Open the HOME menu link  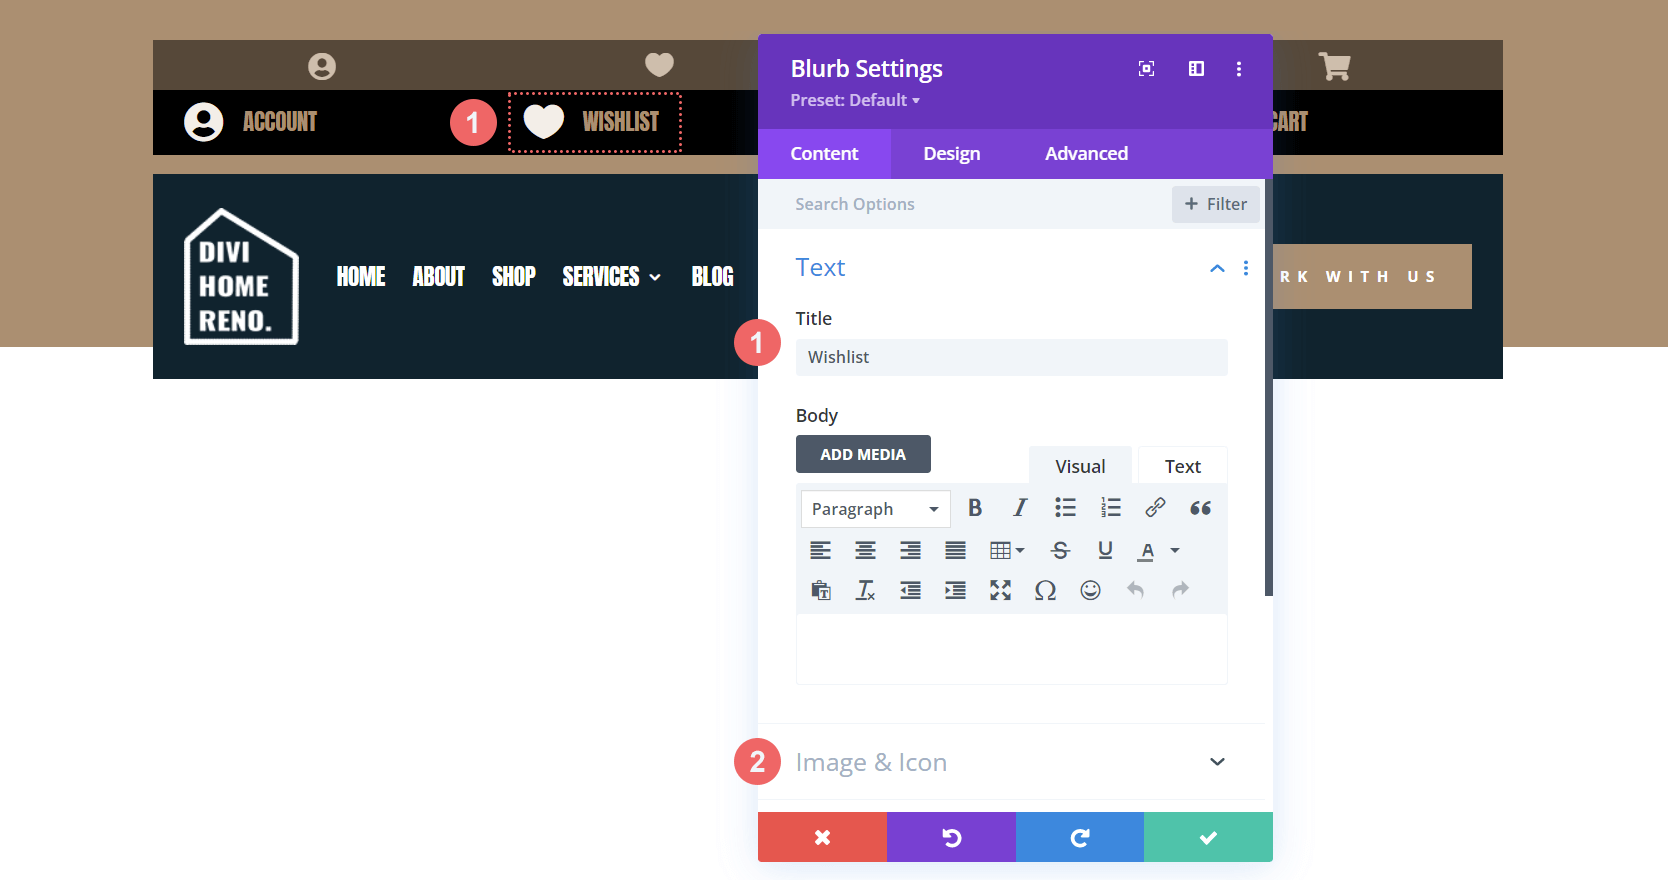coord(361,277)
